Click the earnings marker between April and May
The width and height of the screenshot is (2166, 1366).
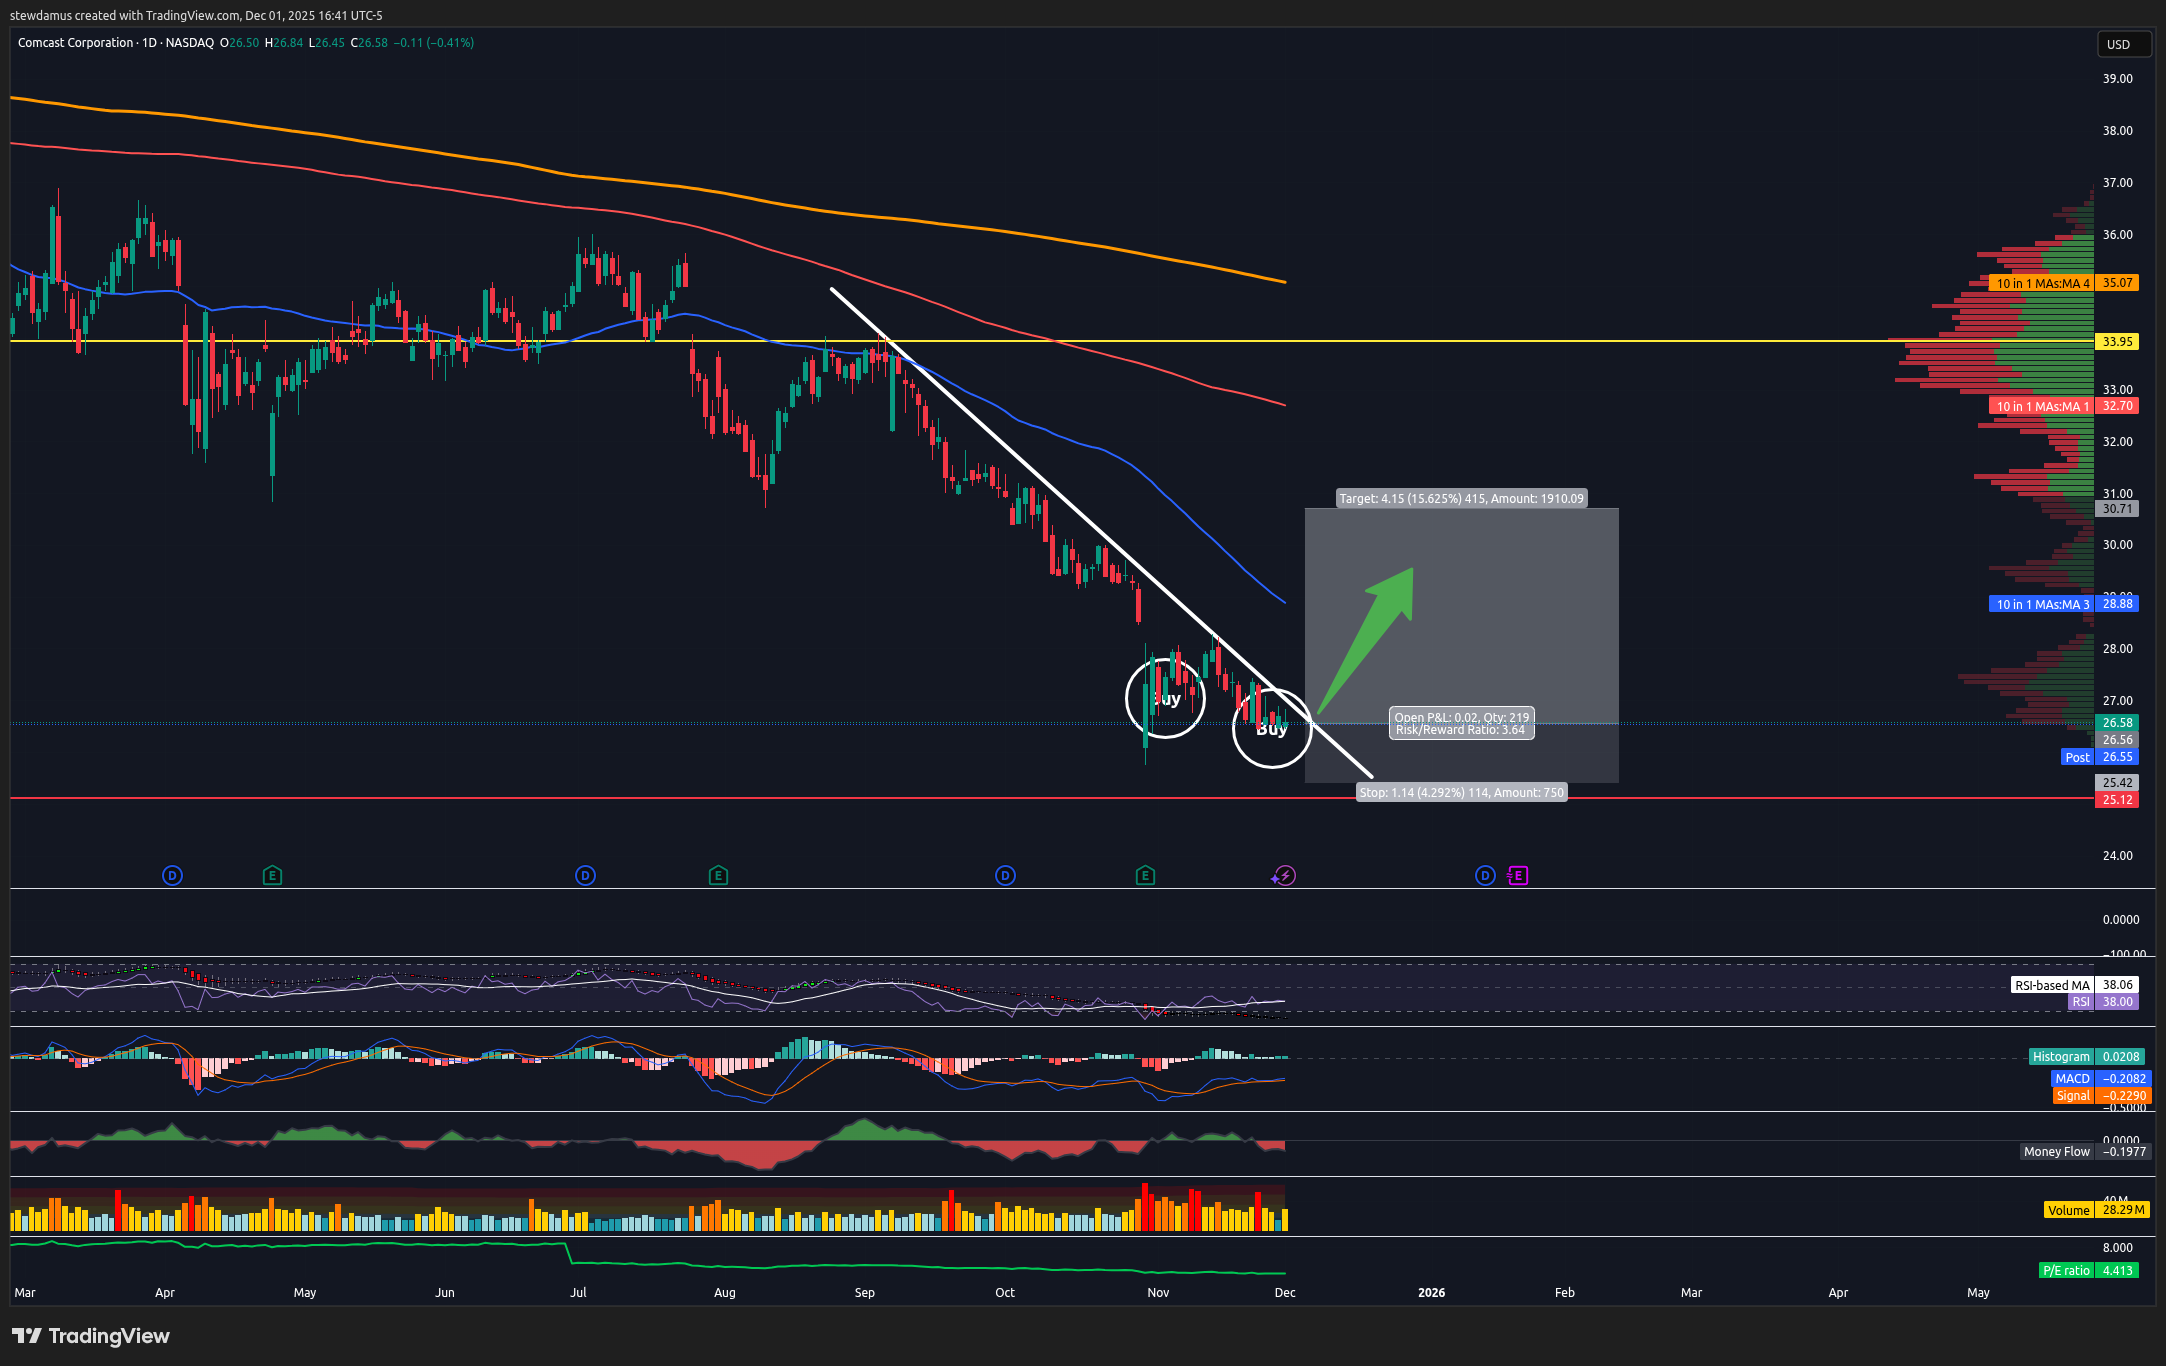point(272,876)
